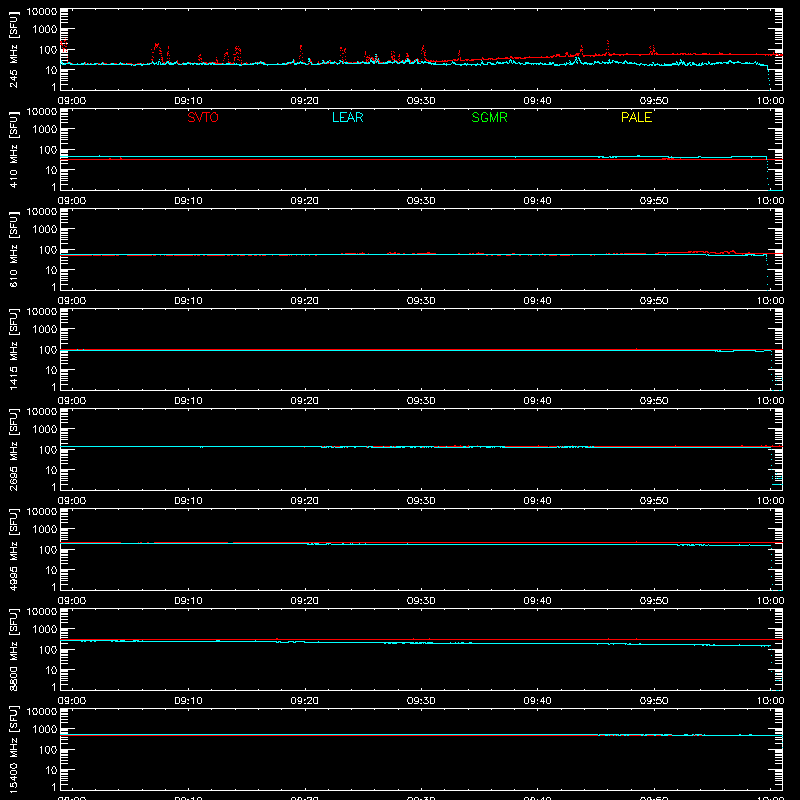Click 09:40 time label below 410 MHz plot
Viewport: 800px width, 800px height.
tap(537, 201)
